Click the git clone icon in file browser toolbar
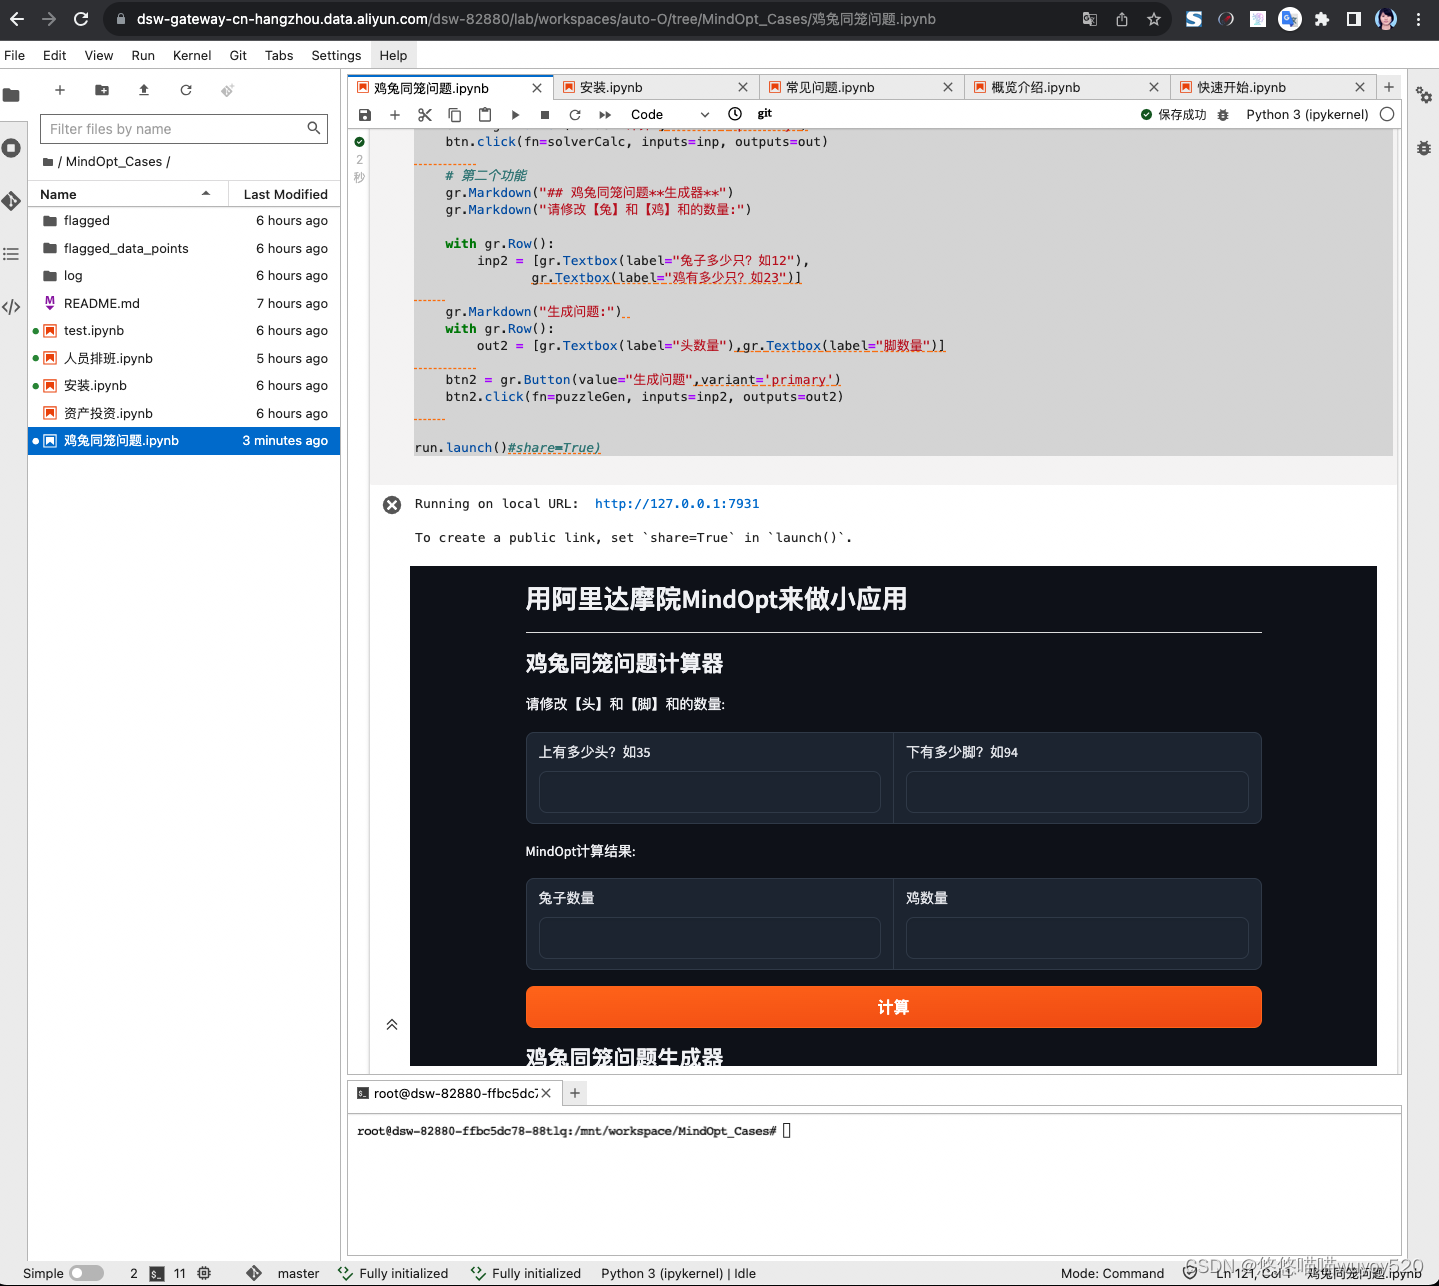The width and height of the screenshot is (1439, 1286). point(228,90)
